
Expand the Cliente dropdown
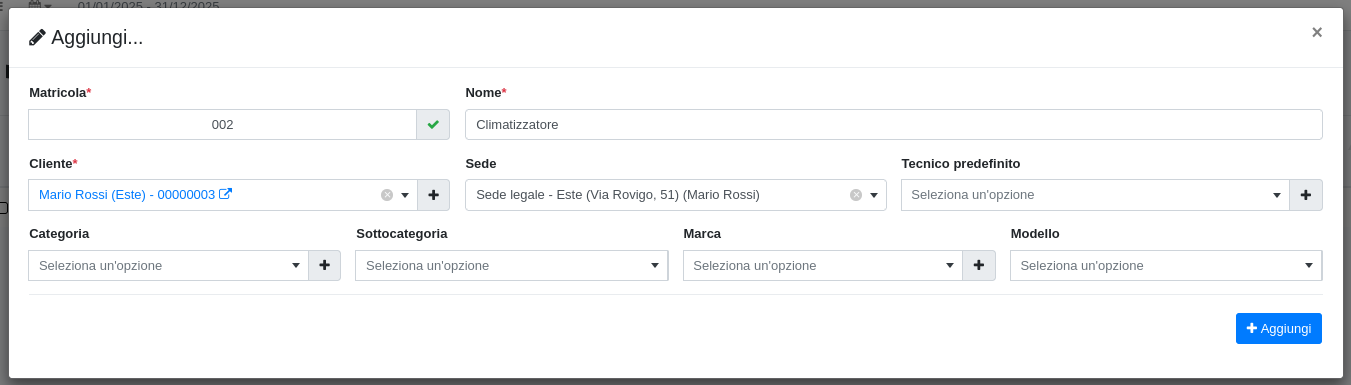pos(405,195)
